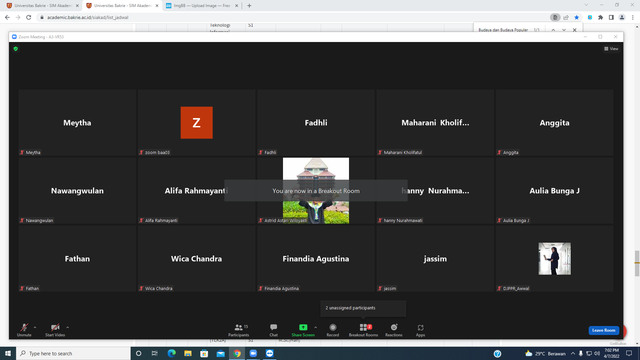Click Leave Room button

[x=603, y=330]
